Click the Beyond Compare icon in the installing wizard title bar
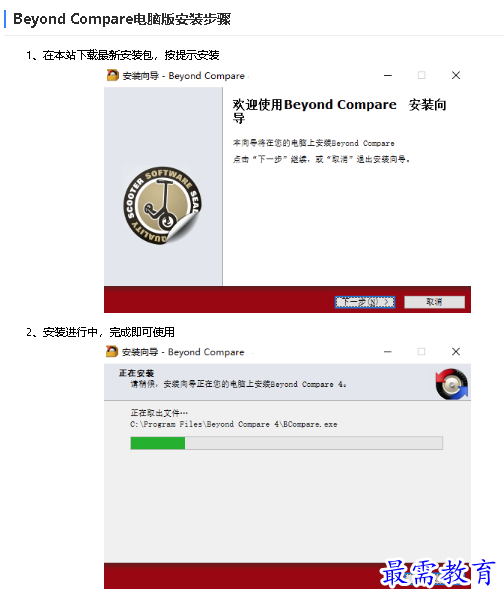The image size is (504, 604). click(112, 351)
